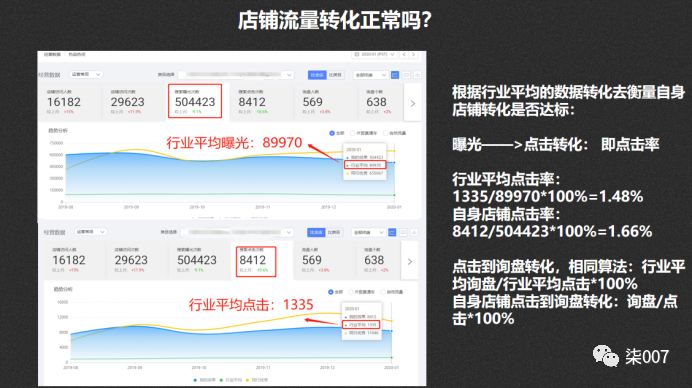Click 行业平均: 1335 tooltip row
The height and width of the screenshot is (388, 692).
click(361, 325)
